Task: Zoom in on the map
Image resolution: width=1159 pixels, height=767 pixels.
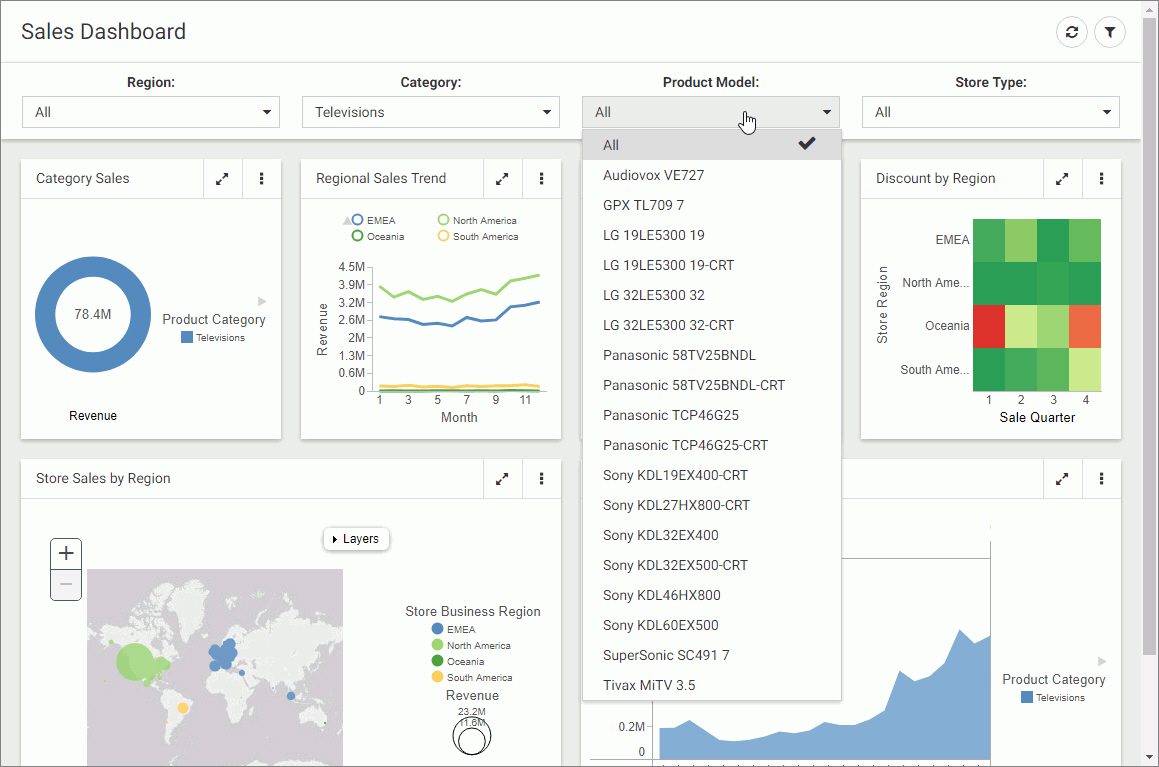Action: [x=66, y=554]
